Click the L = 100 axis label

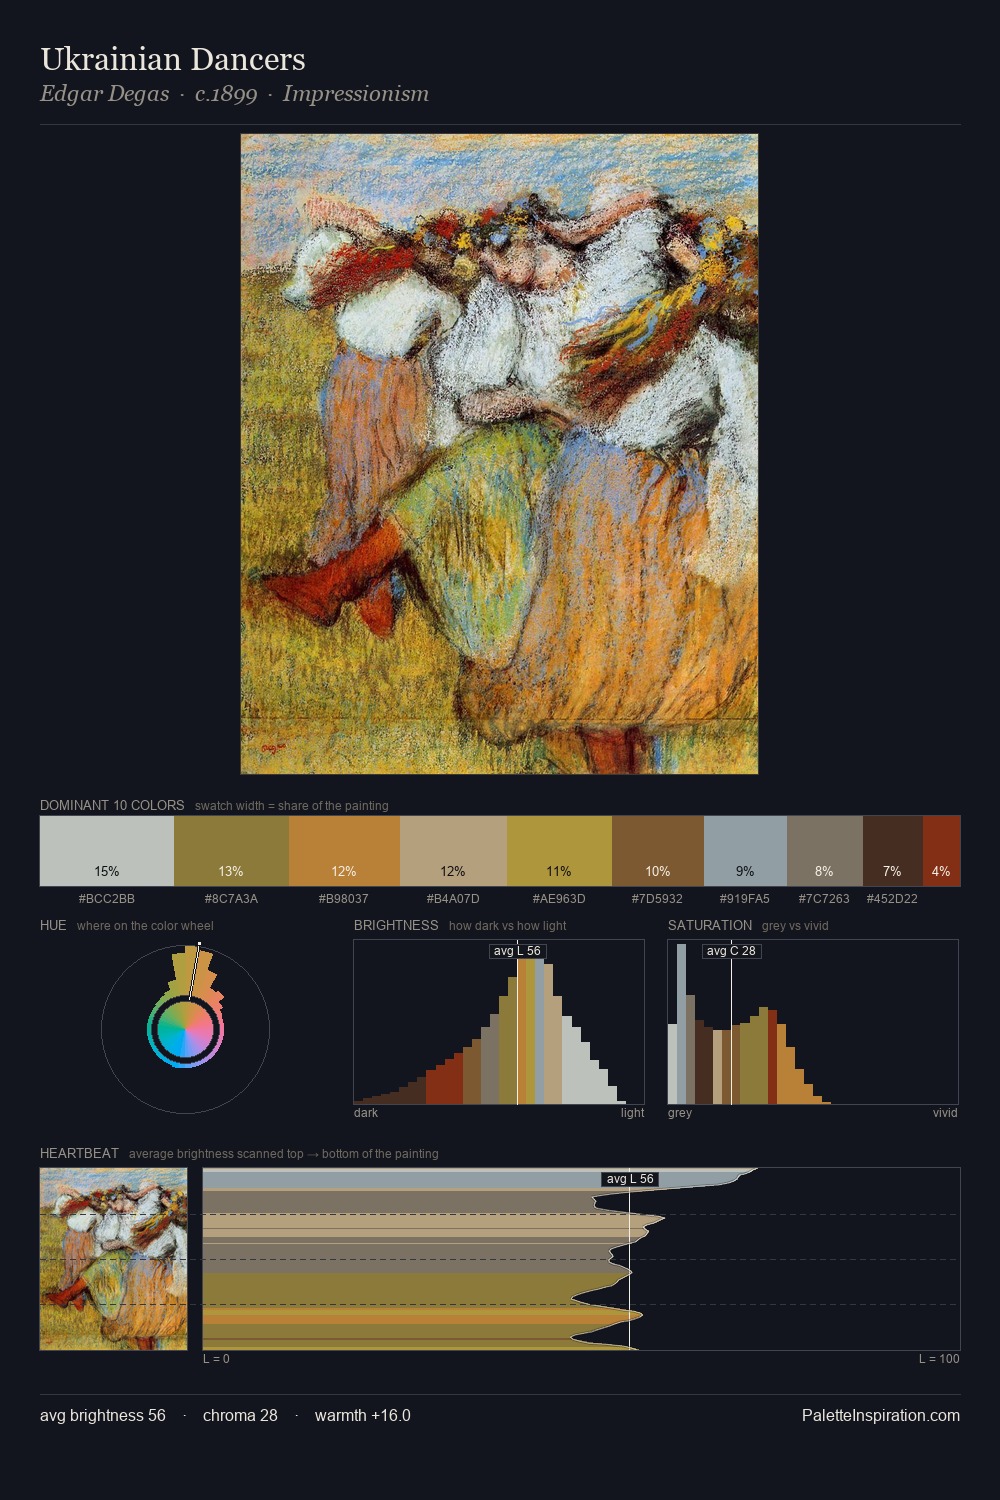click(x=939, y=1359)
